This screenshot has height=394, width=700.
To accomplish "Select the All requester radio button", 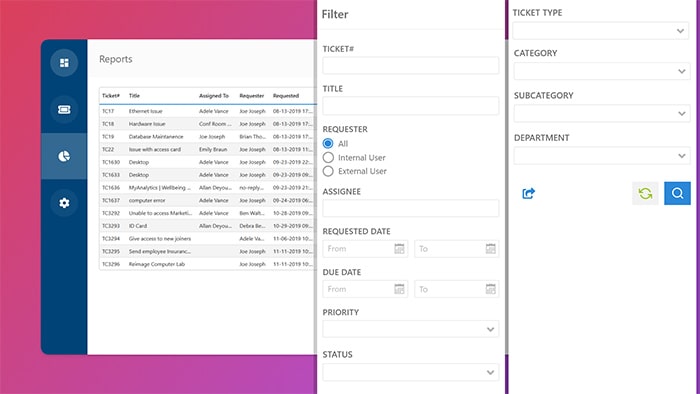I will pyautogui.click(x=328, y=143).
